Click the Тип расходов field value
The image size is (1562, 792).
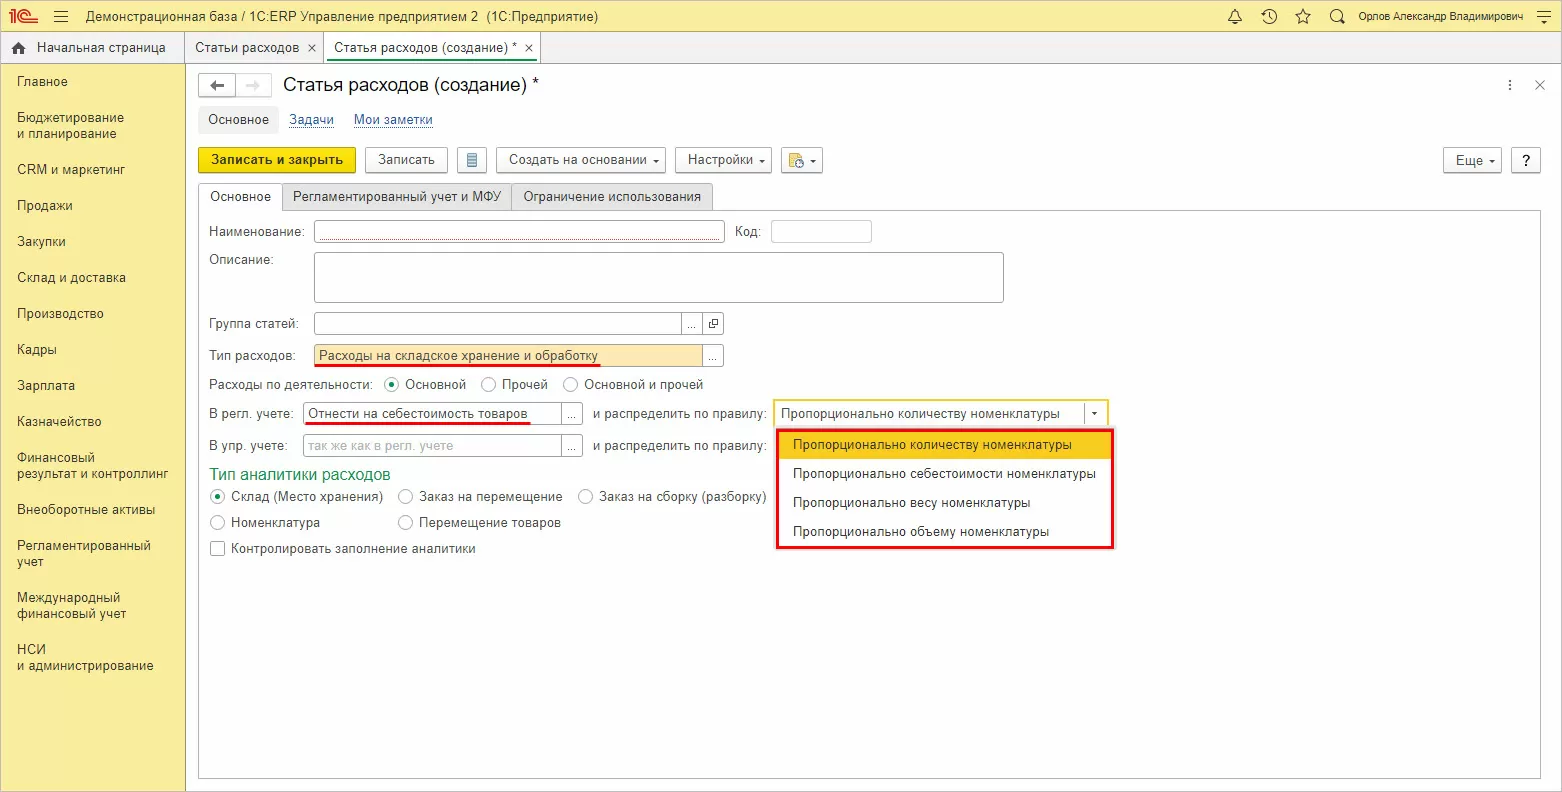pyautogui.click(x=508, y=356)
